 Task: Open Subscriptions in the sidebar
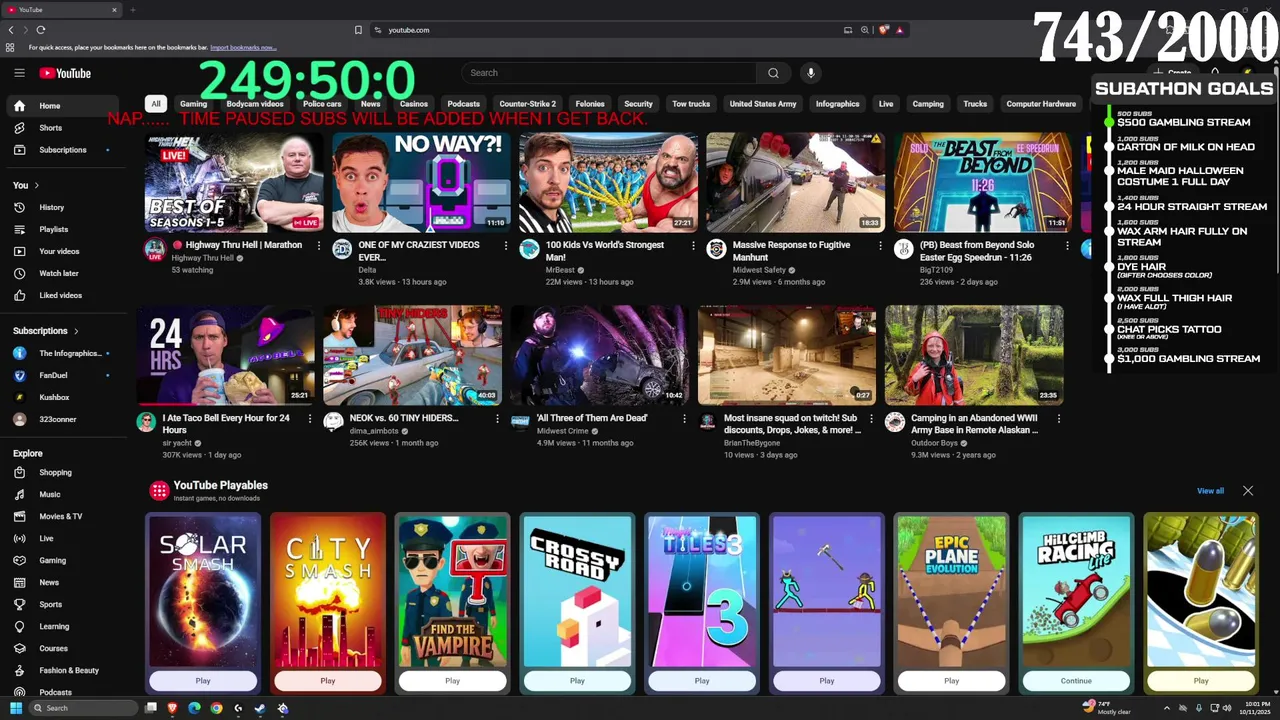tap(63, 150)
